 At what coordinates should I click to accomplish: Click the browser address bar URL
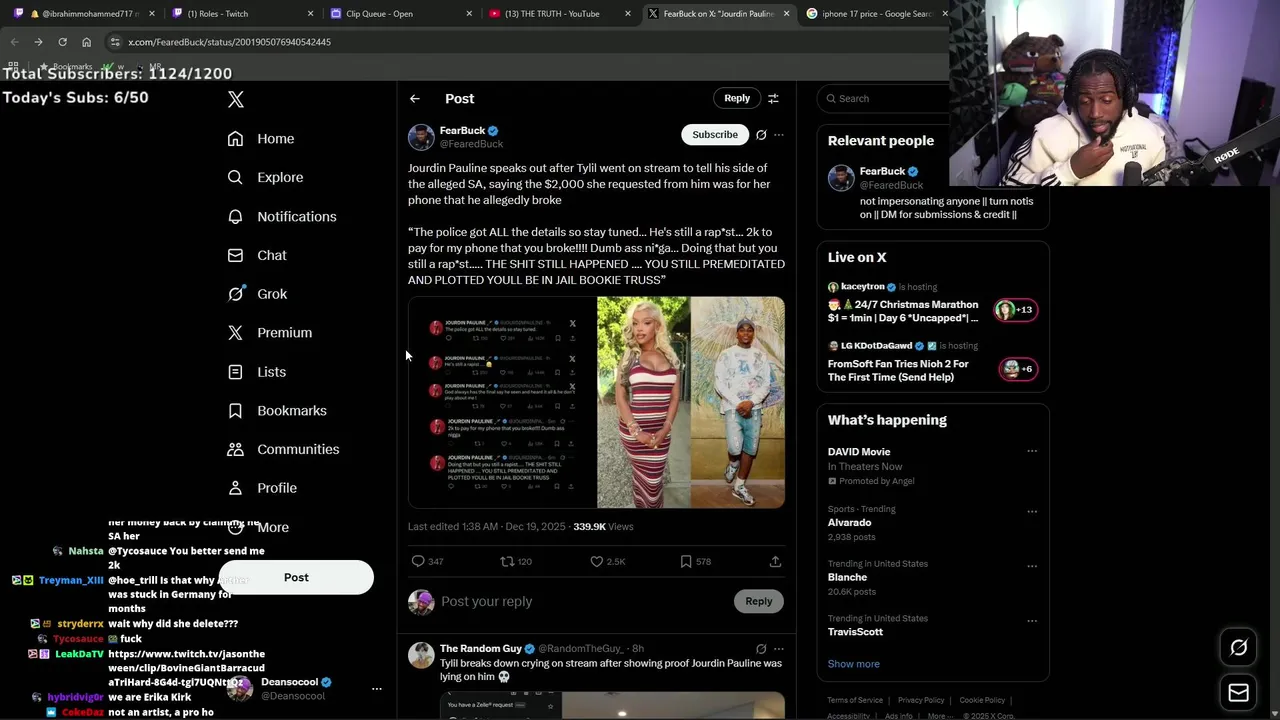[229, 42]
